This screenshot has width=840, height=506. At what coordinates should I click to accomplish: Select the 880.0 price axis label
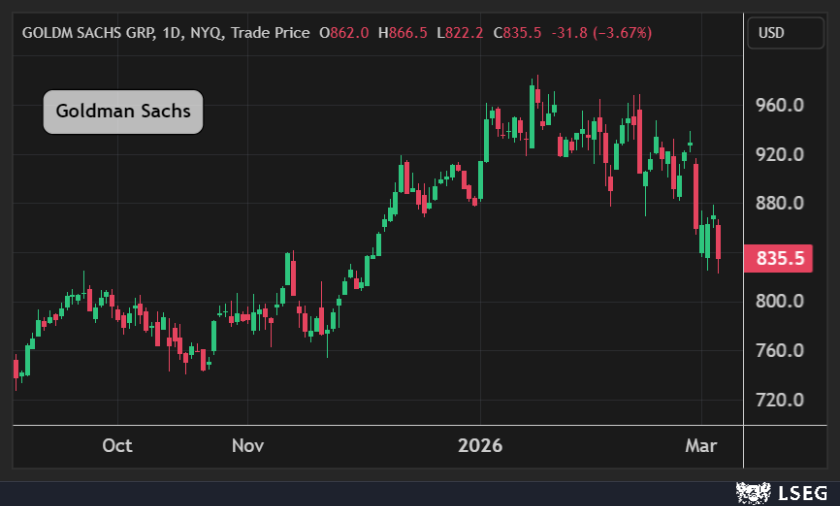pos(780,204)
